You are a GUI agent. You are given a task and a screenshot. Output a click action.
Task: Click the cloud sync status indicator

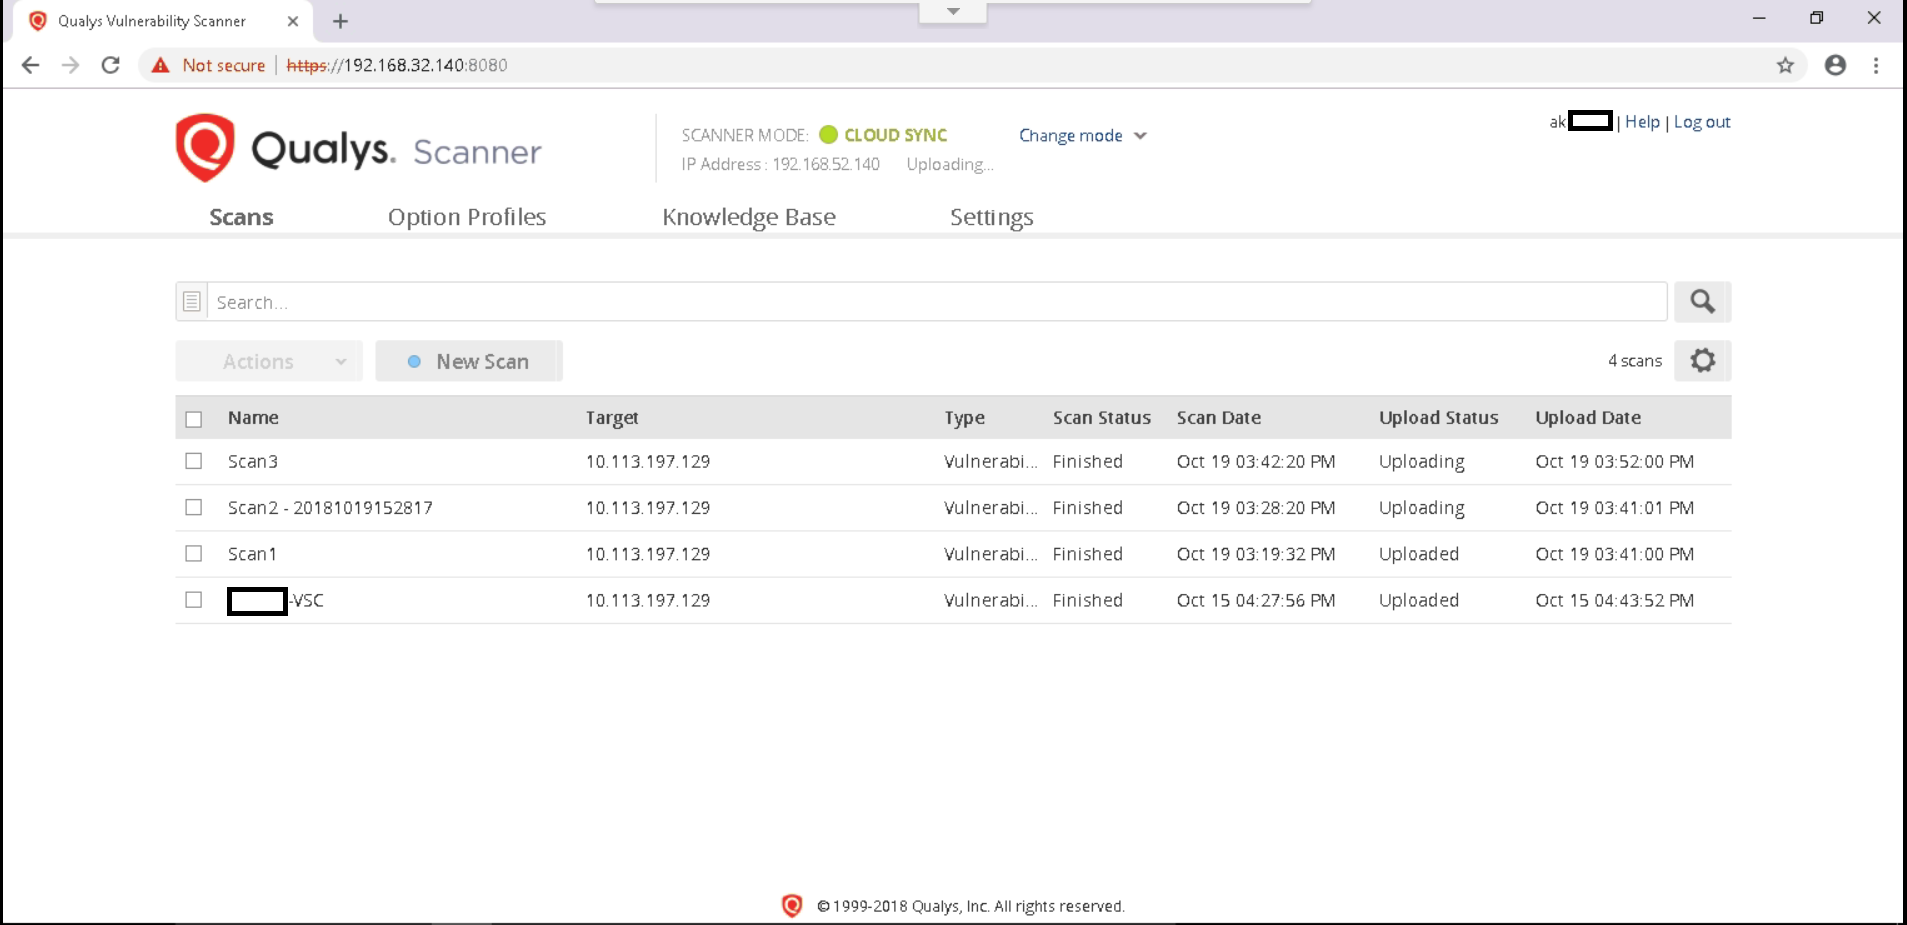click(828, 134)
